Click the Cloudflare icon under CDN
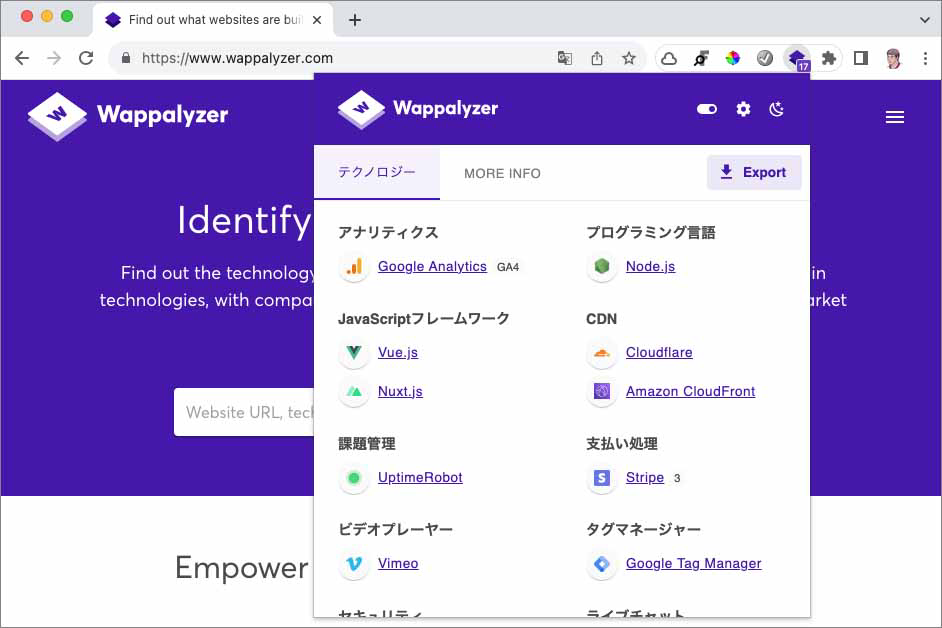The image size is (942, 628). 601,353
